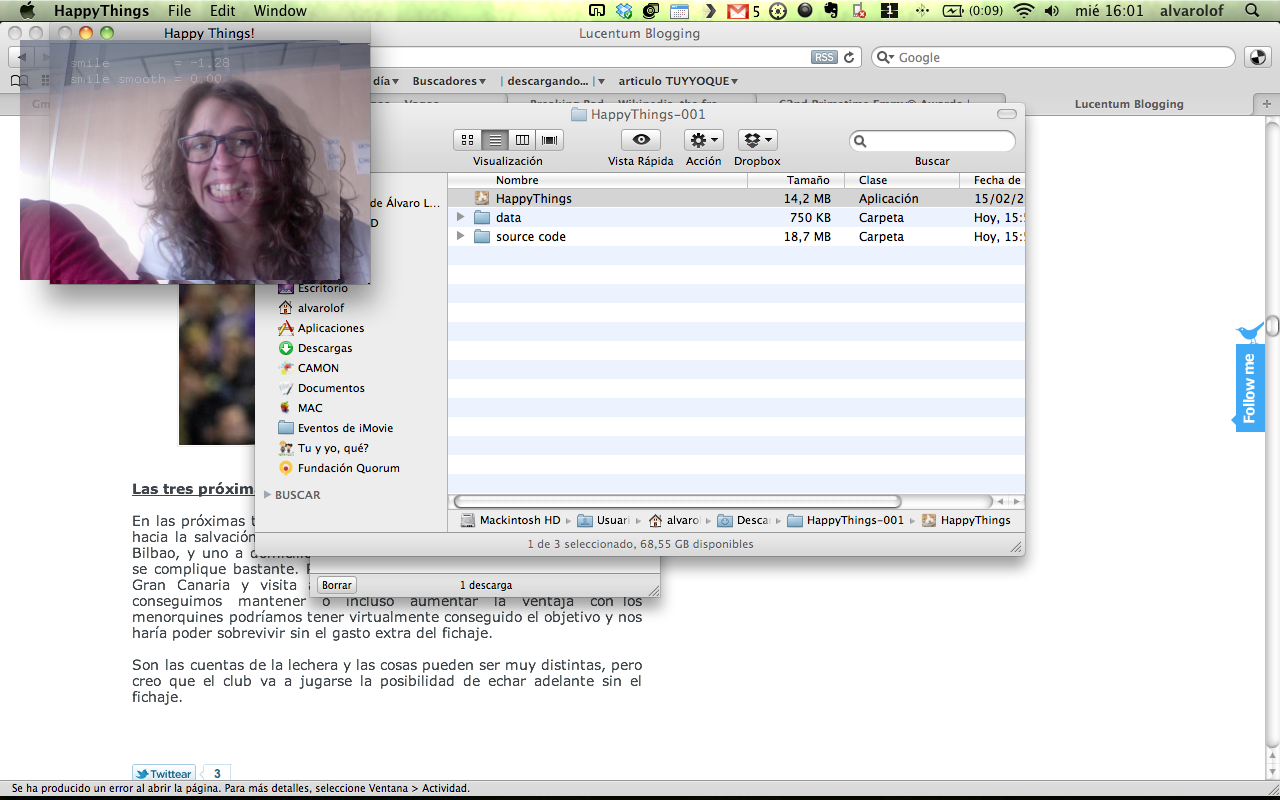Open the Dropbox toolbar dropdown
This screenshot has width=1280, height=800.
[x=757, y=140]
